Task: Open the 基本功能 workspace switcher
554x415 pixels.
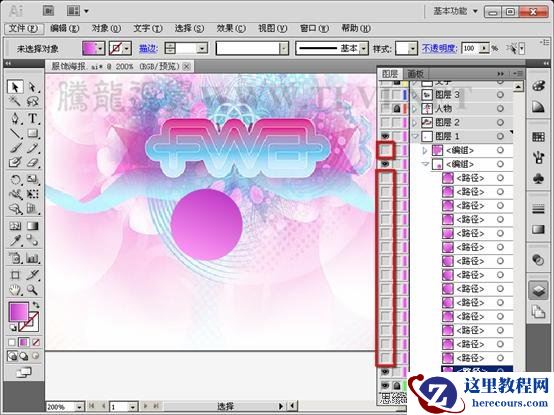Action: tap(456, 11)
